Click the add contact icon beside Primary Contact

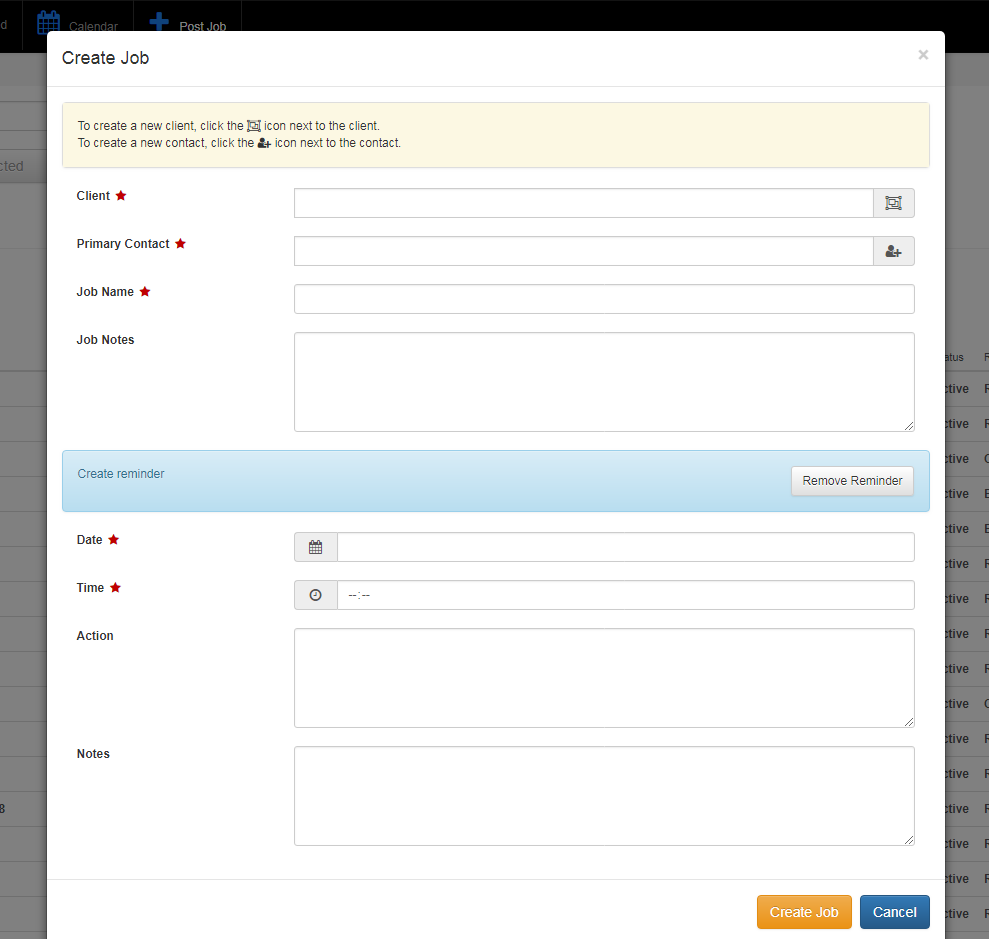[893, 251]
